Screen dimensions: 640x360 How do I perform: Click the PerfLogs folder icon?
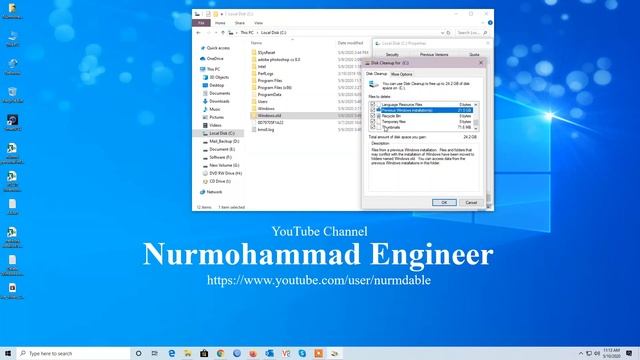254,74
